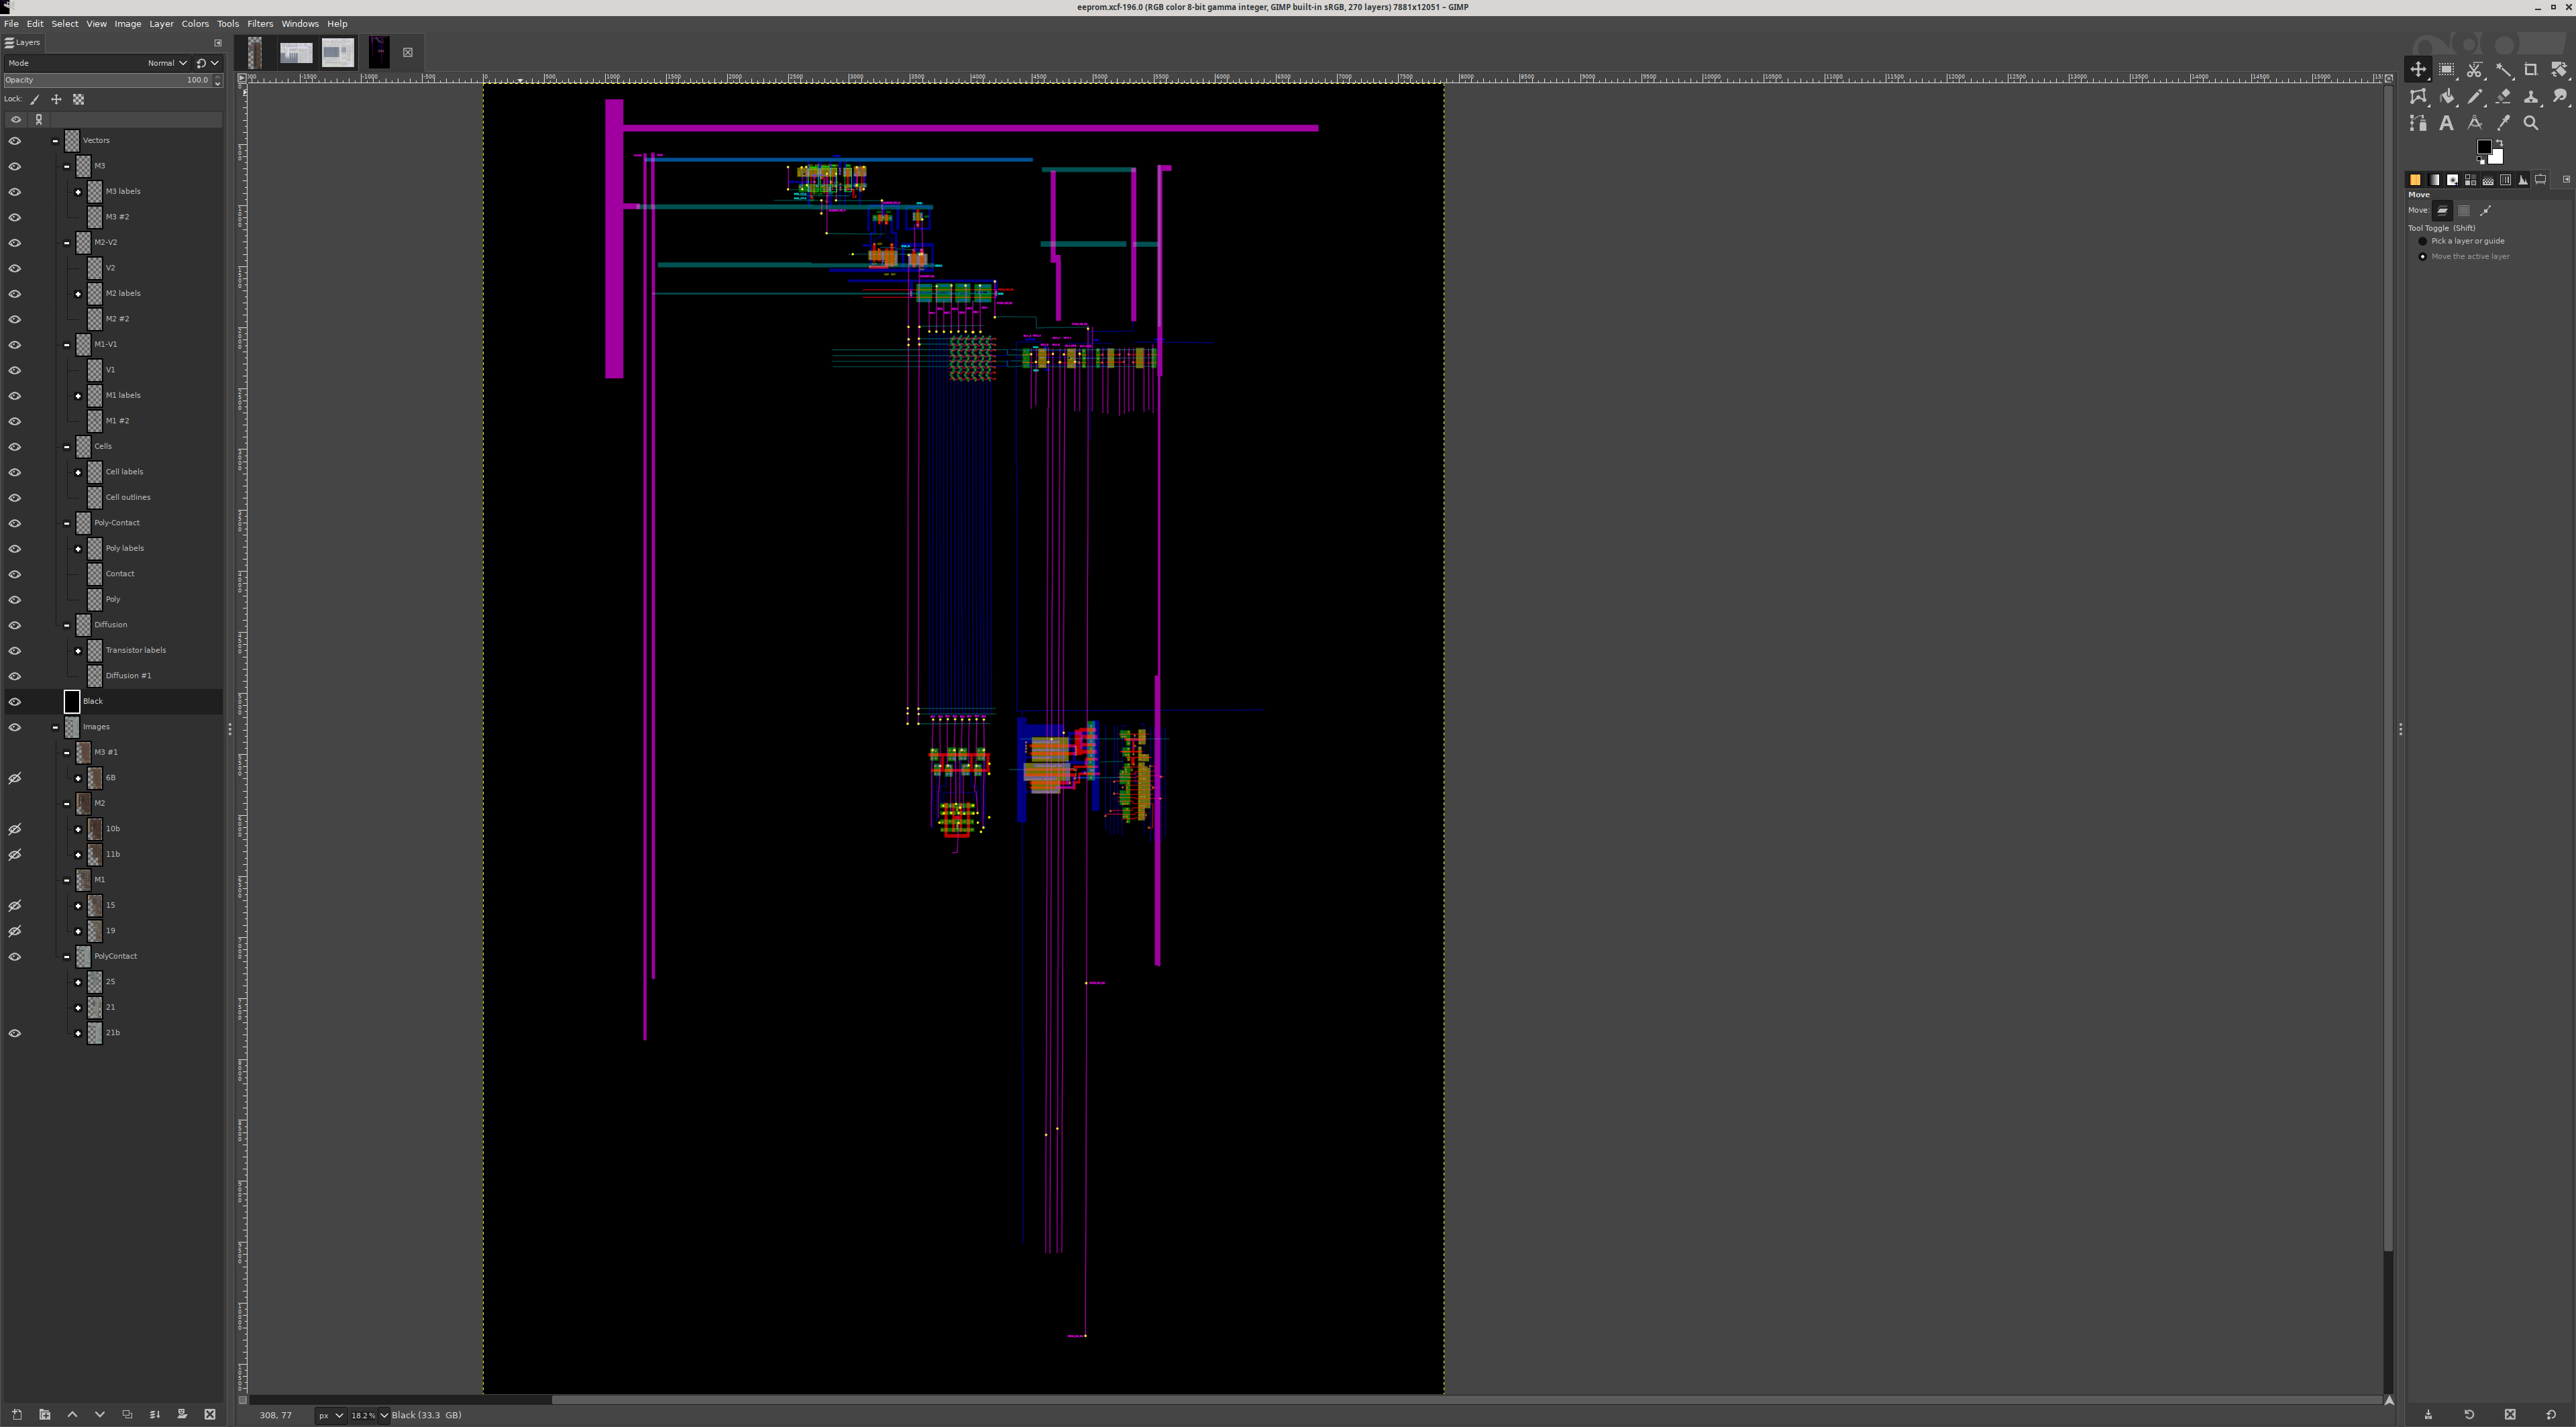Collapse the Vectors layer group

point(55,141)
